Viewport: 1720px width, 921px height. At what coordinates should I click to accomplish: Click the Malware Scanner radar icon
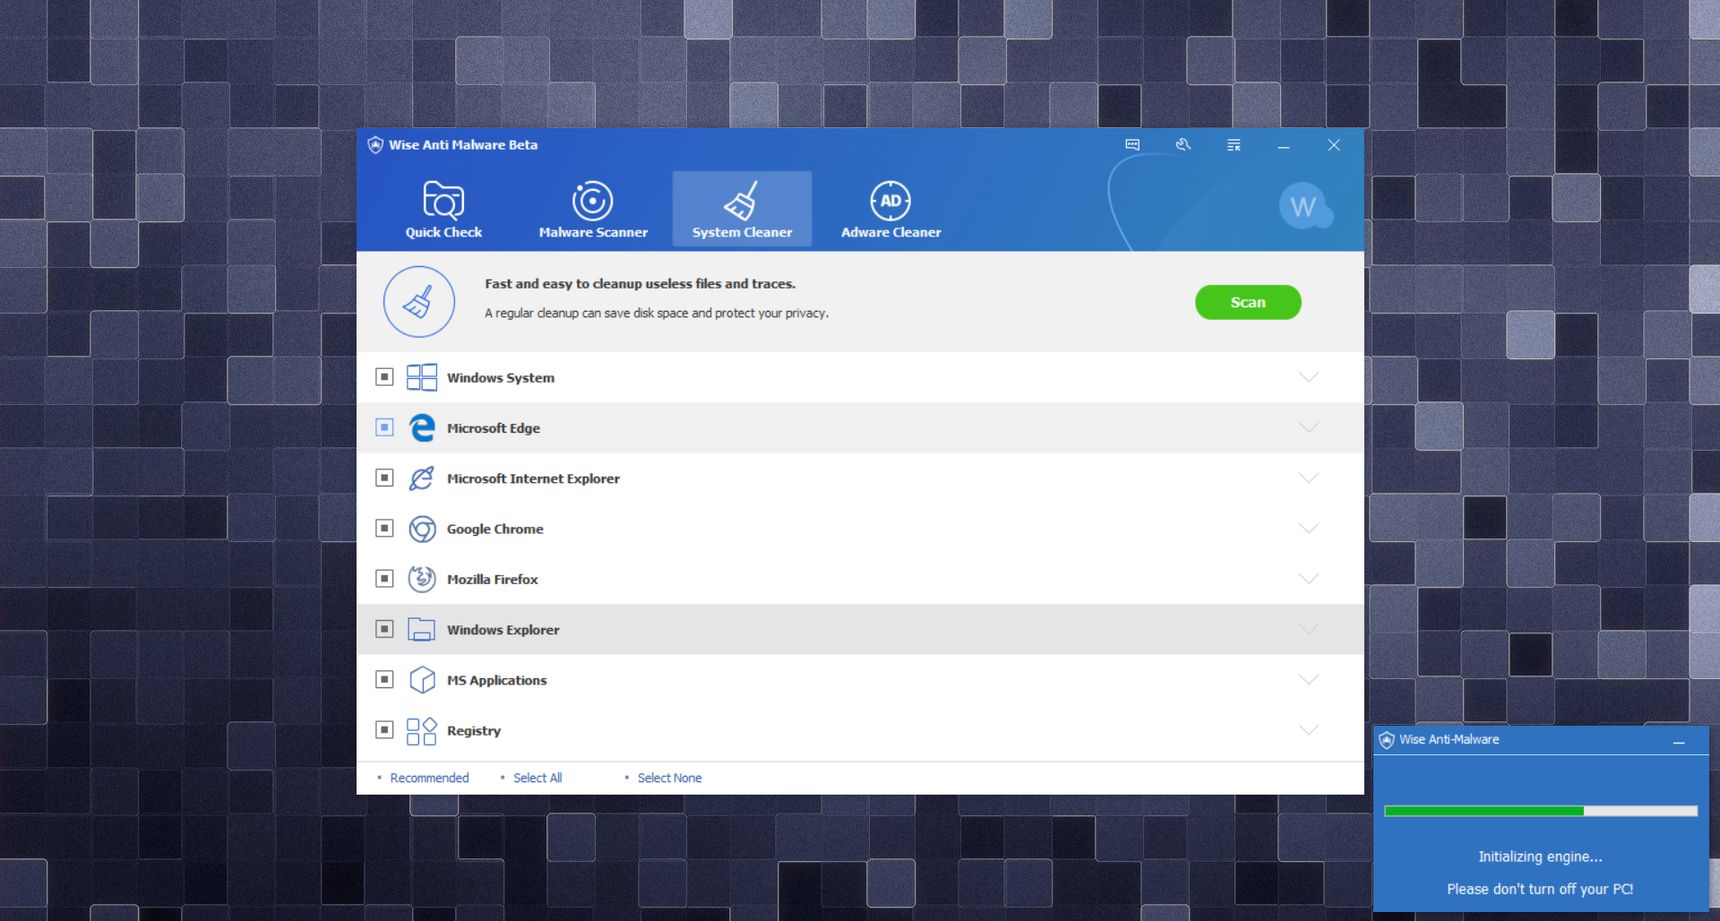[592, 201]
